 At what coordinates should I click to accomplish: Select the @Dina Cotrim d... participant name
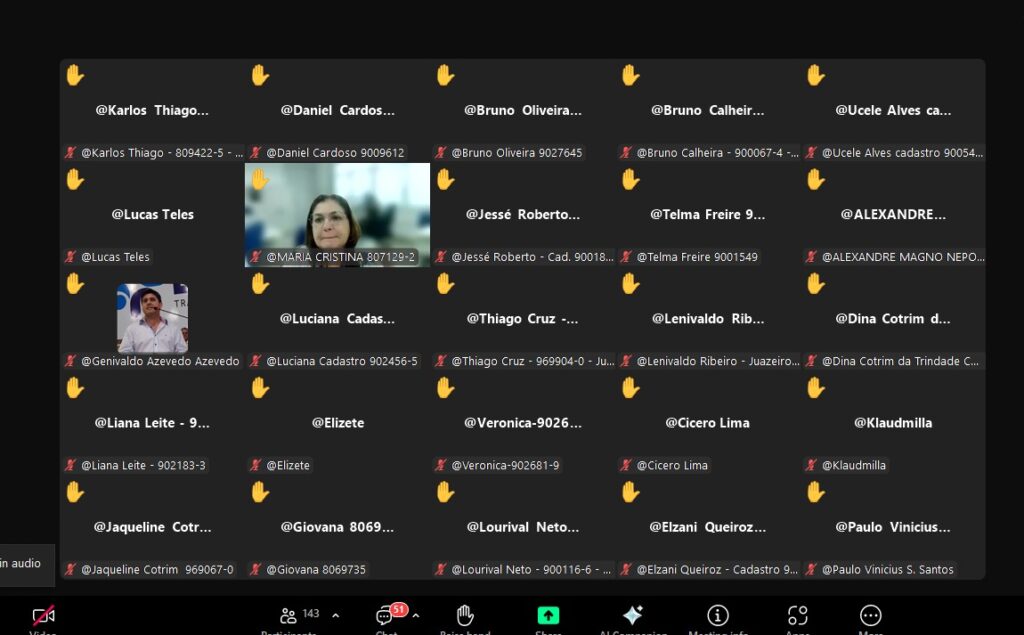893,319
